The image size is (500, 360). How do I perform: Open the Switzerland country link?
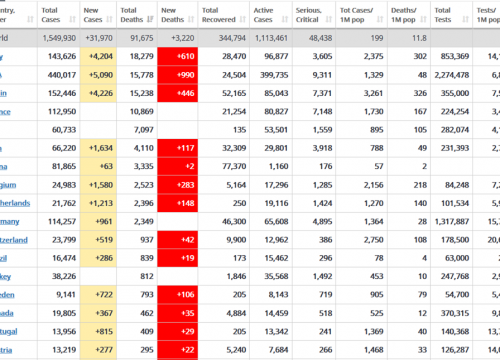(14, 240)
